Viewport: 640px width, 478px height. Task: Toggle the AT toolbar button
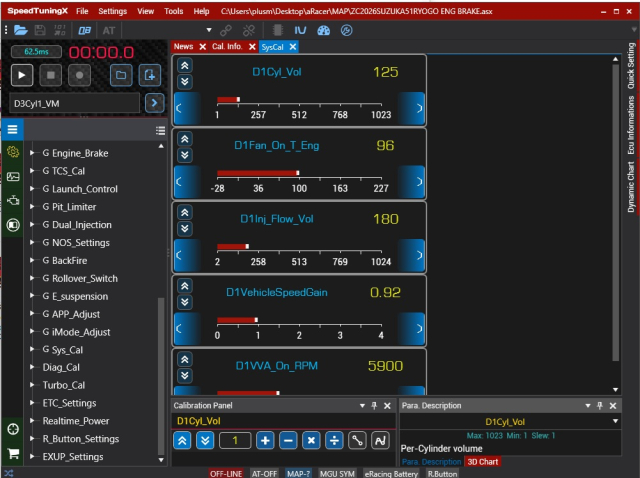click(x=109, y=30)
